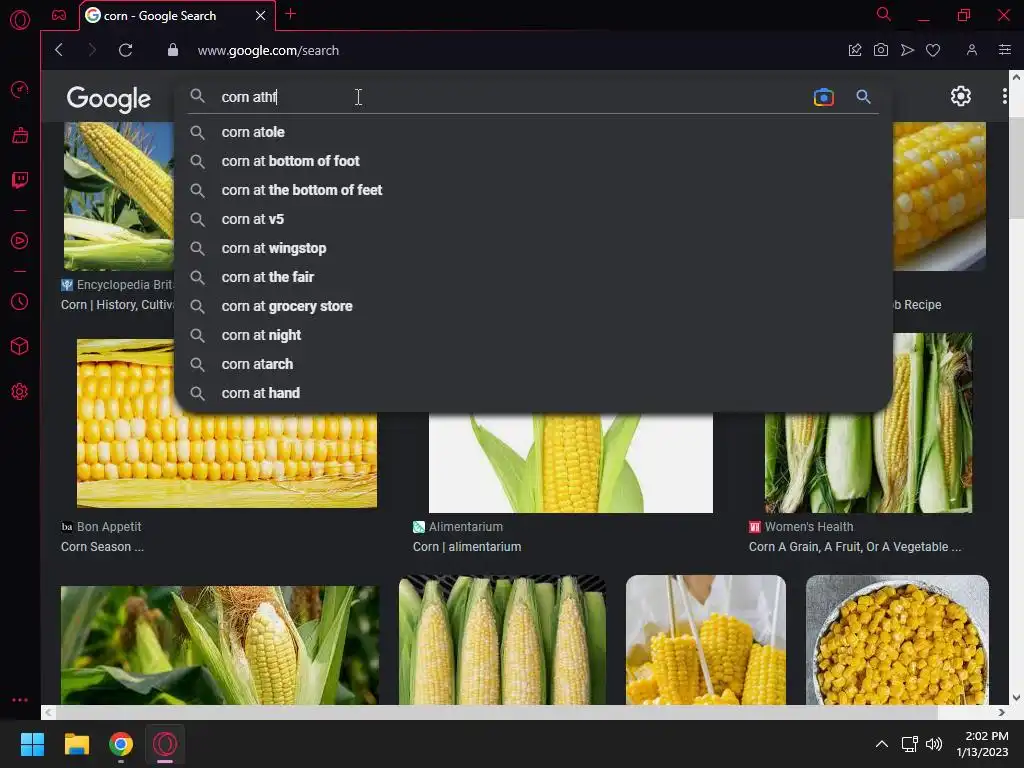Open the corn on sticks image
Viewport: 1024px width, 768px height.
point(706,639)
